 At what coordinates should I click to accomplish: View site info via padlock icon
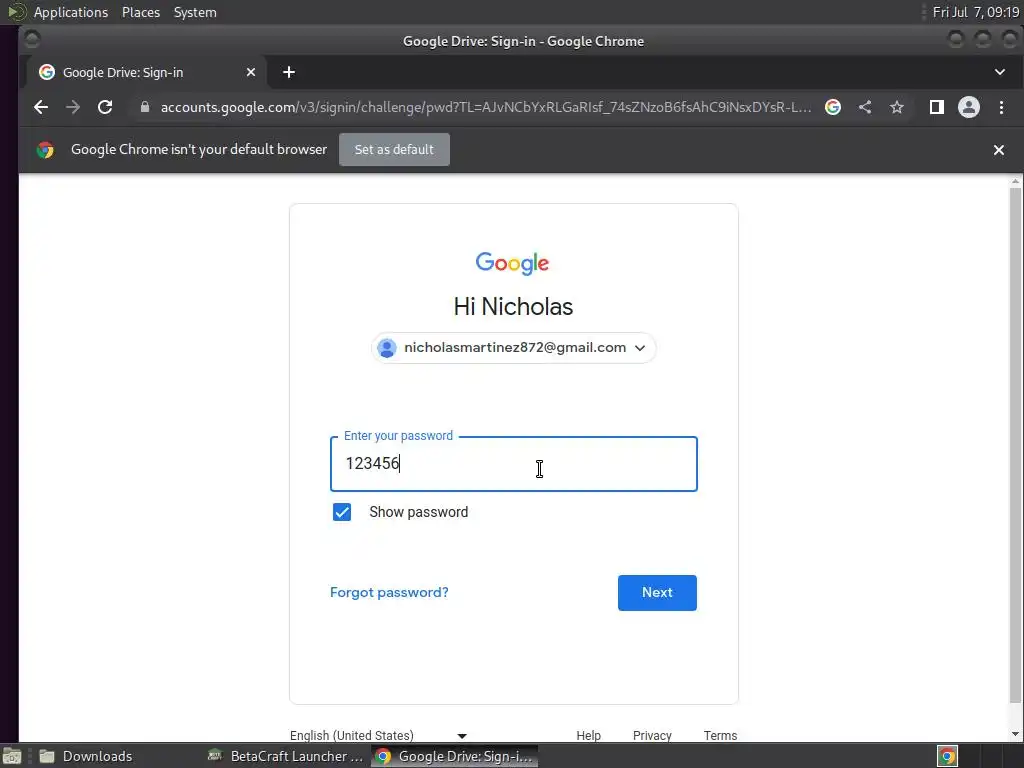tap(145, 107)
